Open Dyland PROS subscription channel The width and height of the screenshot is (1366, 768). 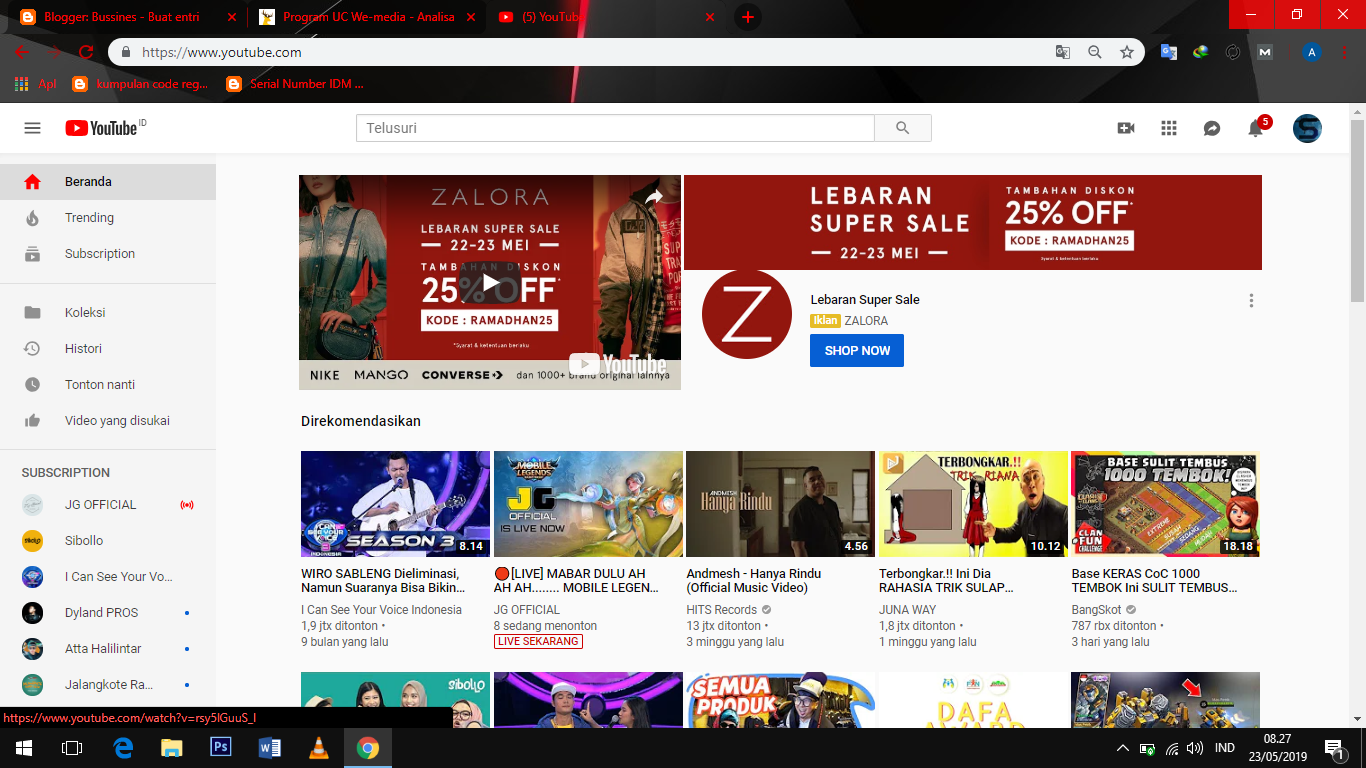pyautogui.click(x=108, y=613)
